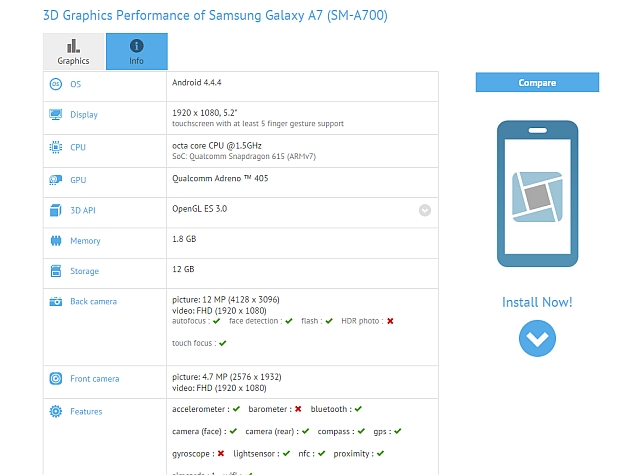Click the Features label
The image size is (635, 475).
coord(86,411)
